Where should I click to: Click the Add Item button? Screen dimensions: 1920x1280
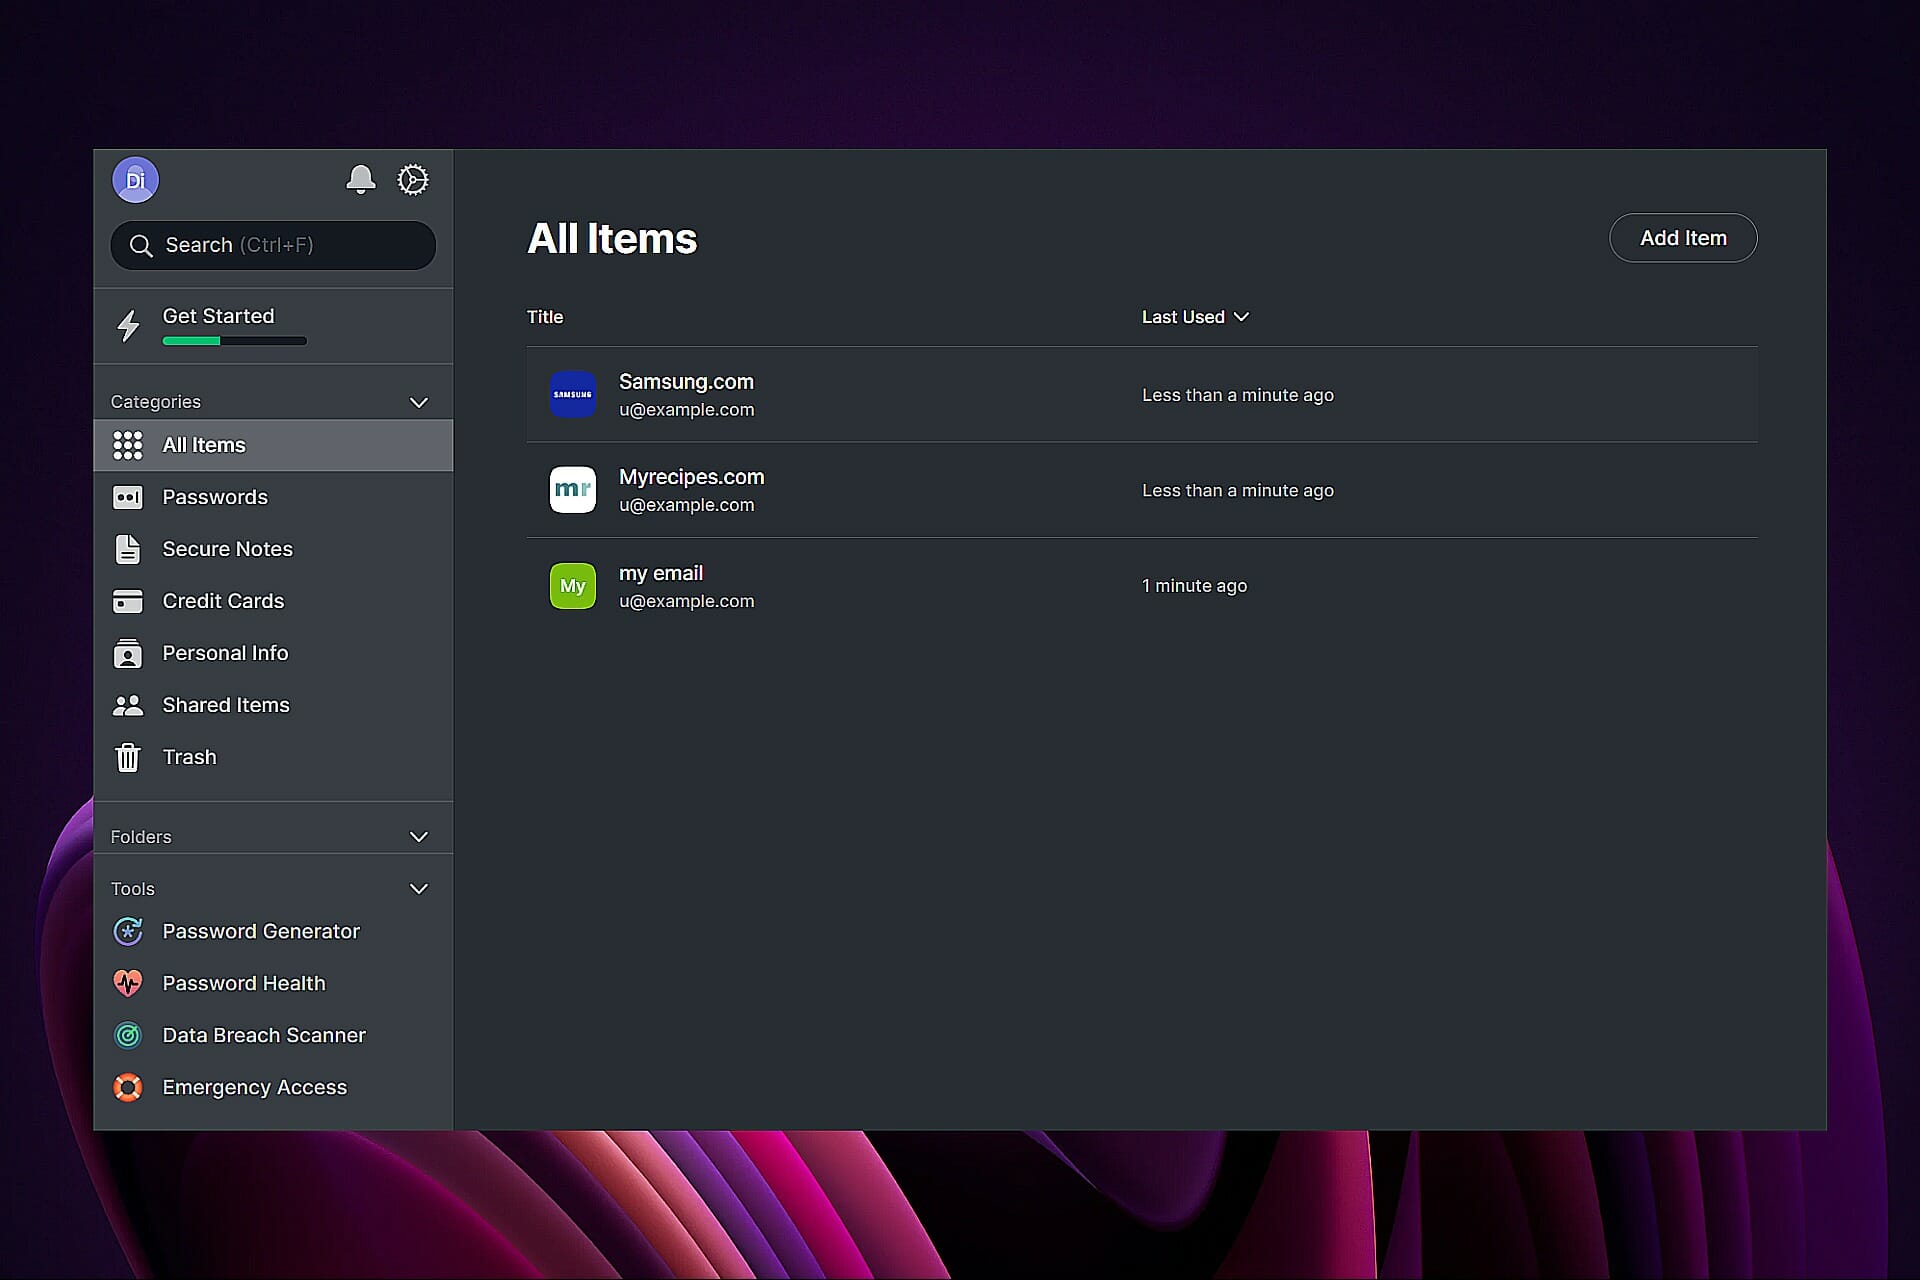(1683, 238)
